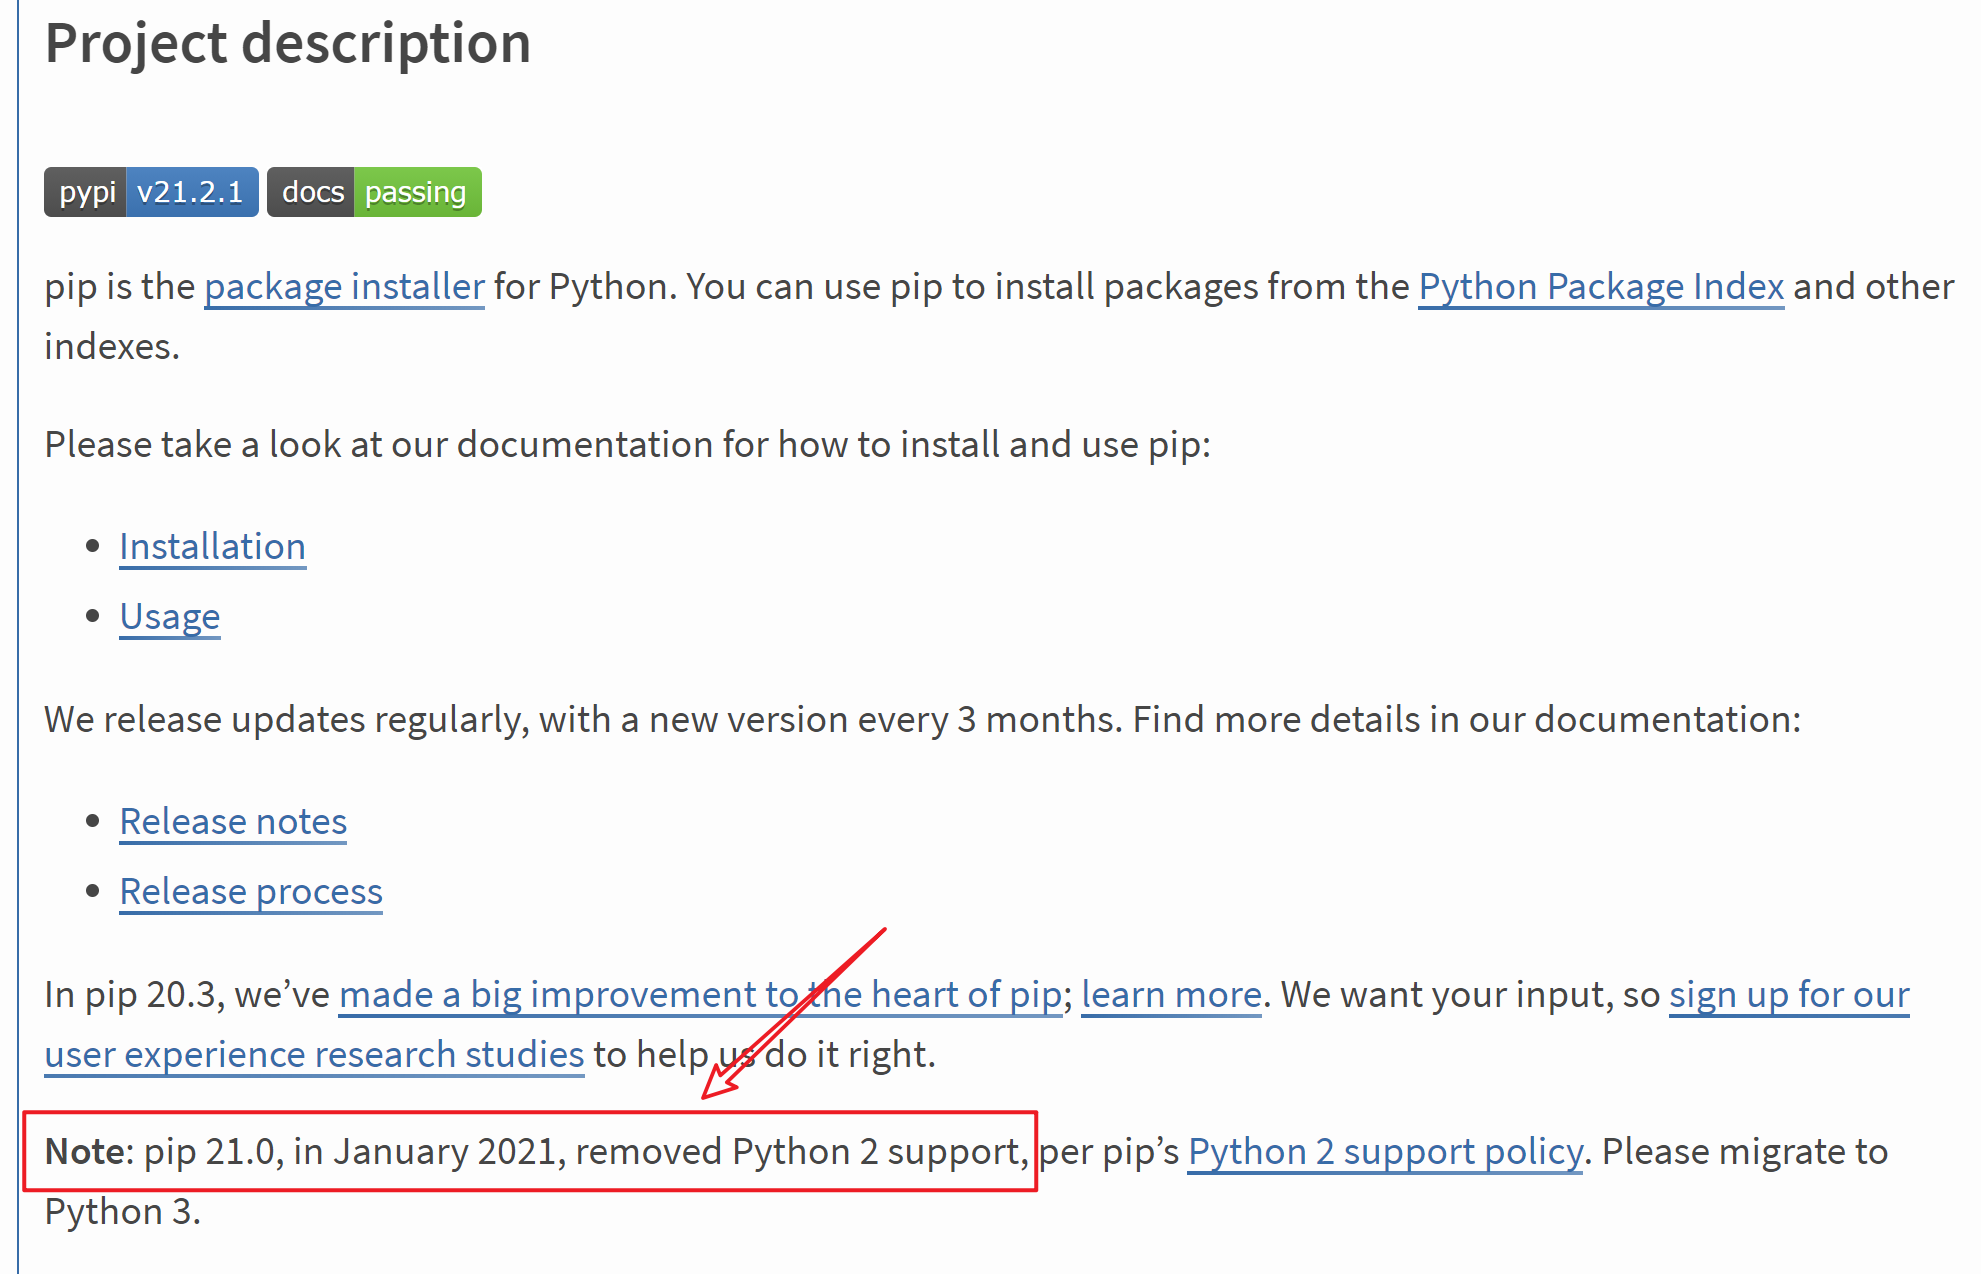Image resolution: width=1981 pixels, height=1274 pixels.
Task: Open the Installation documentation link
Action: coord(211,546)
